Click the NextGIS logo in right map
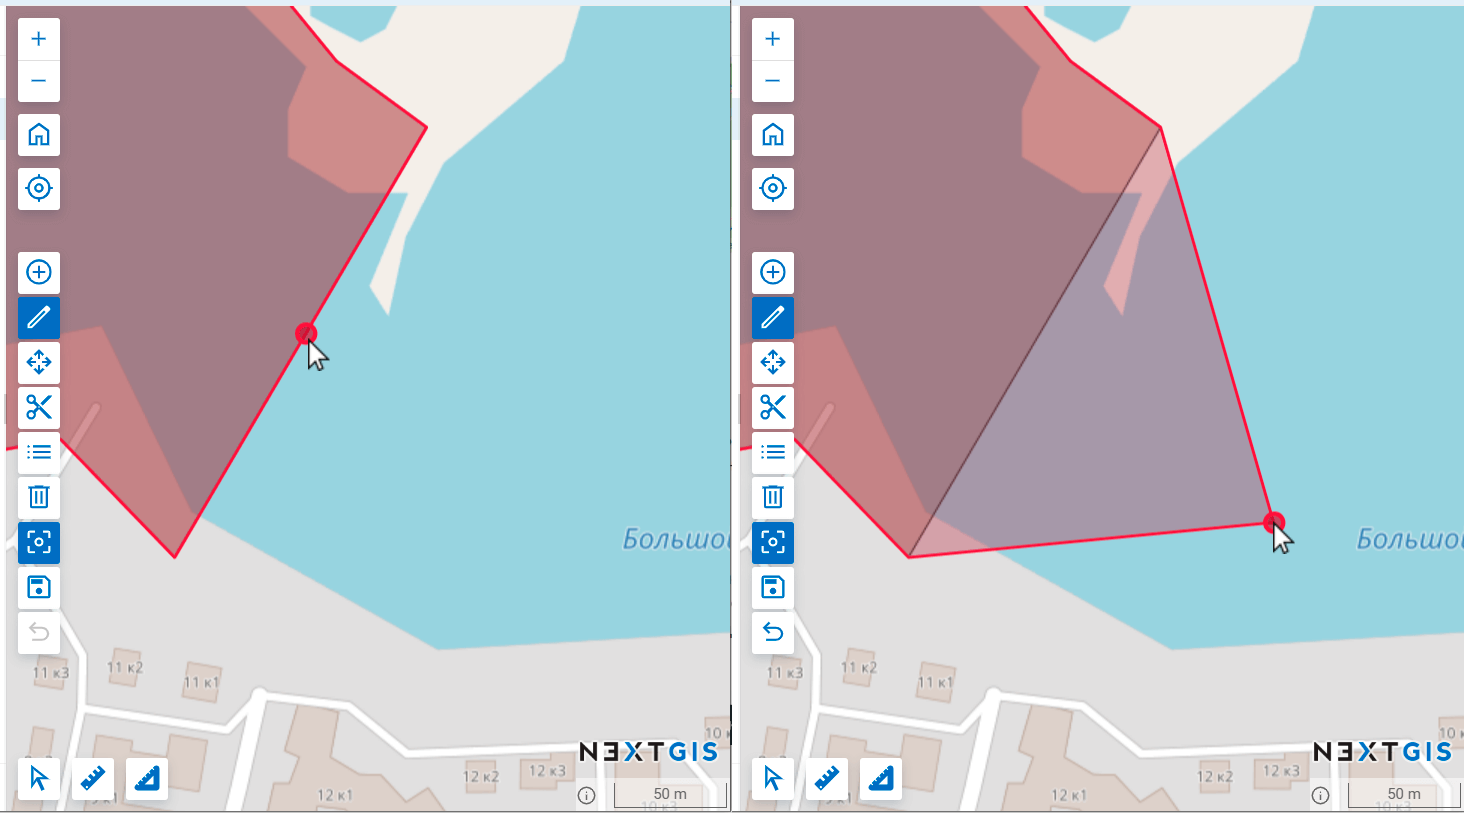 click(x=1382, y=752)
